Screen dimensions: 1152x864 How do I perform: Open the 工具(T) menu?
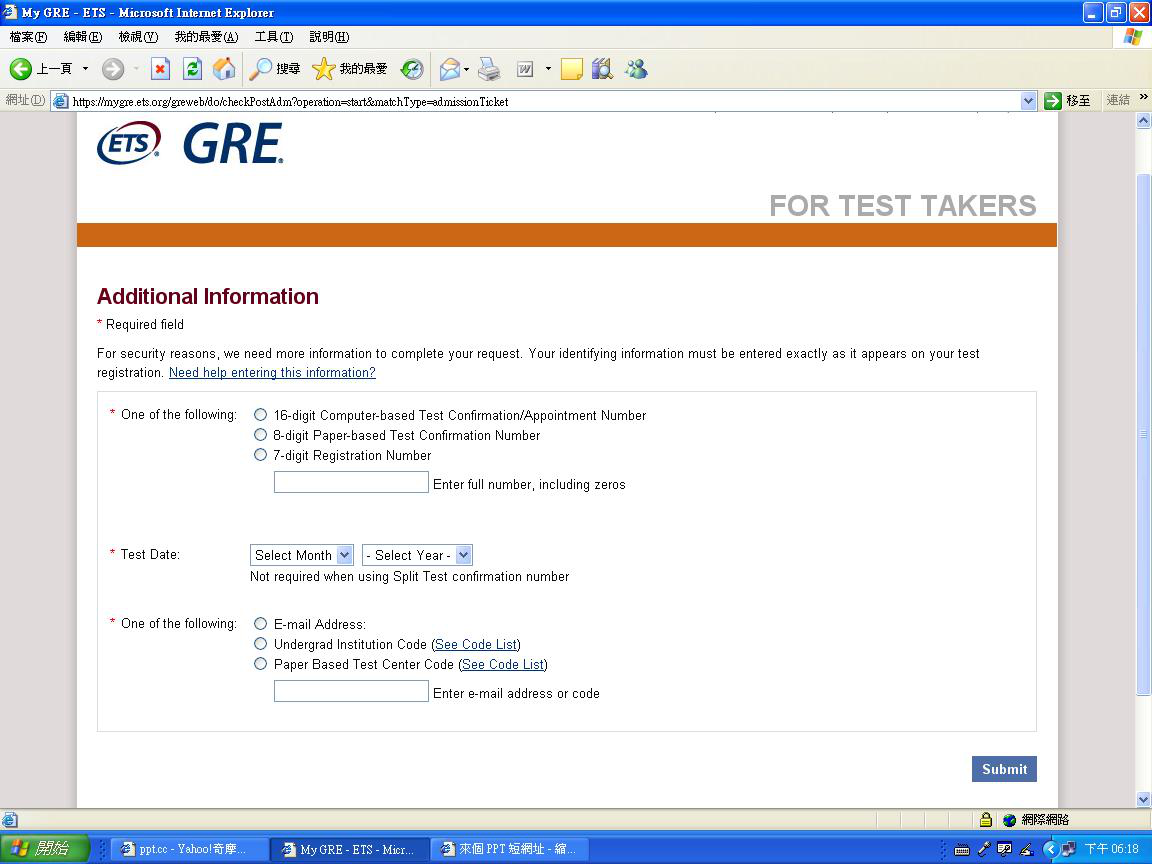274,37
